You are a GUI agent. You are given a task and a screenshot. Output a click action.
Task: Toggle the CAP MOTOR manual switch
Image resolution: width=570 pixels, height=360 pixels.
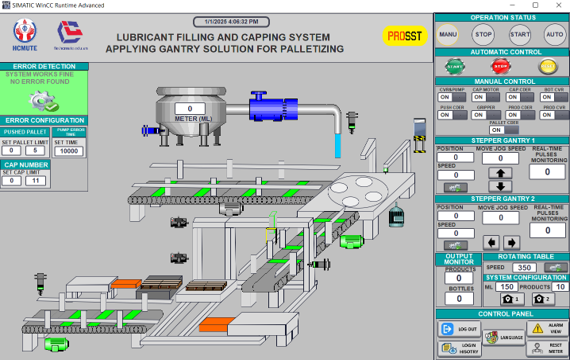pos(485,97)
